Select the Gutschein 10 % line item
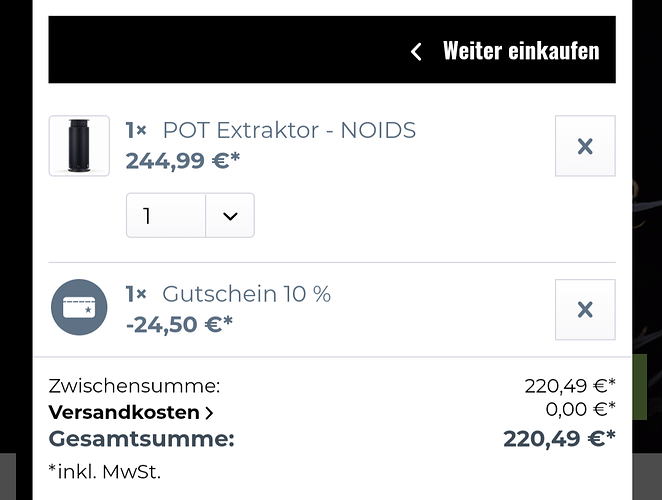Viewport: 662px width, 500px height. coord(246,294)
